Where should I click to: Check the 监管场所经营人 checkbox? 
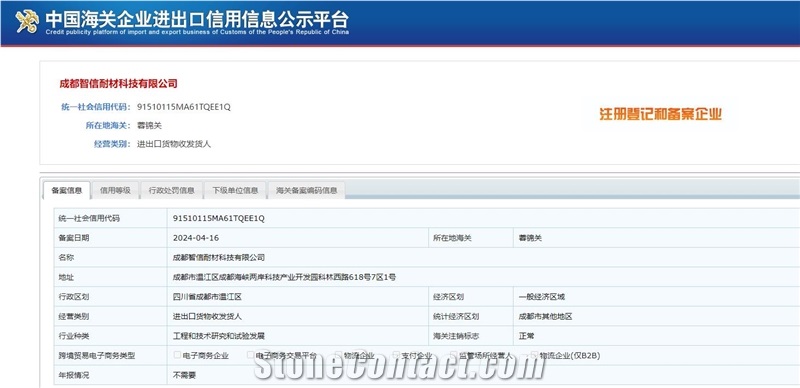coord(454,355)
